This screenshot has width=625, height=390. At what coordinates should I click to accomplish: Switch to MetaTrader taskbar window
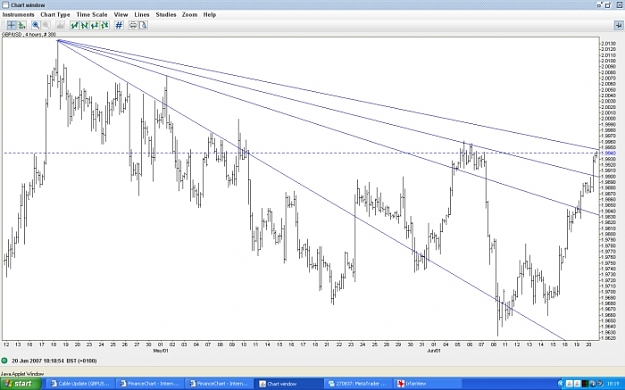tap(359, 384)
